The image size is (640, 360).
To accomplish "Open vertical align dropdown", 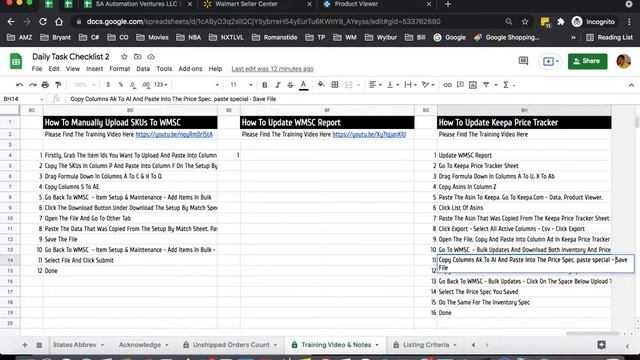I will (393, 84).
